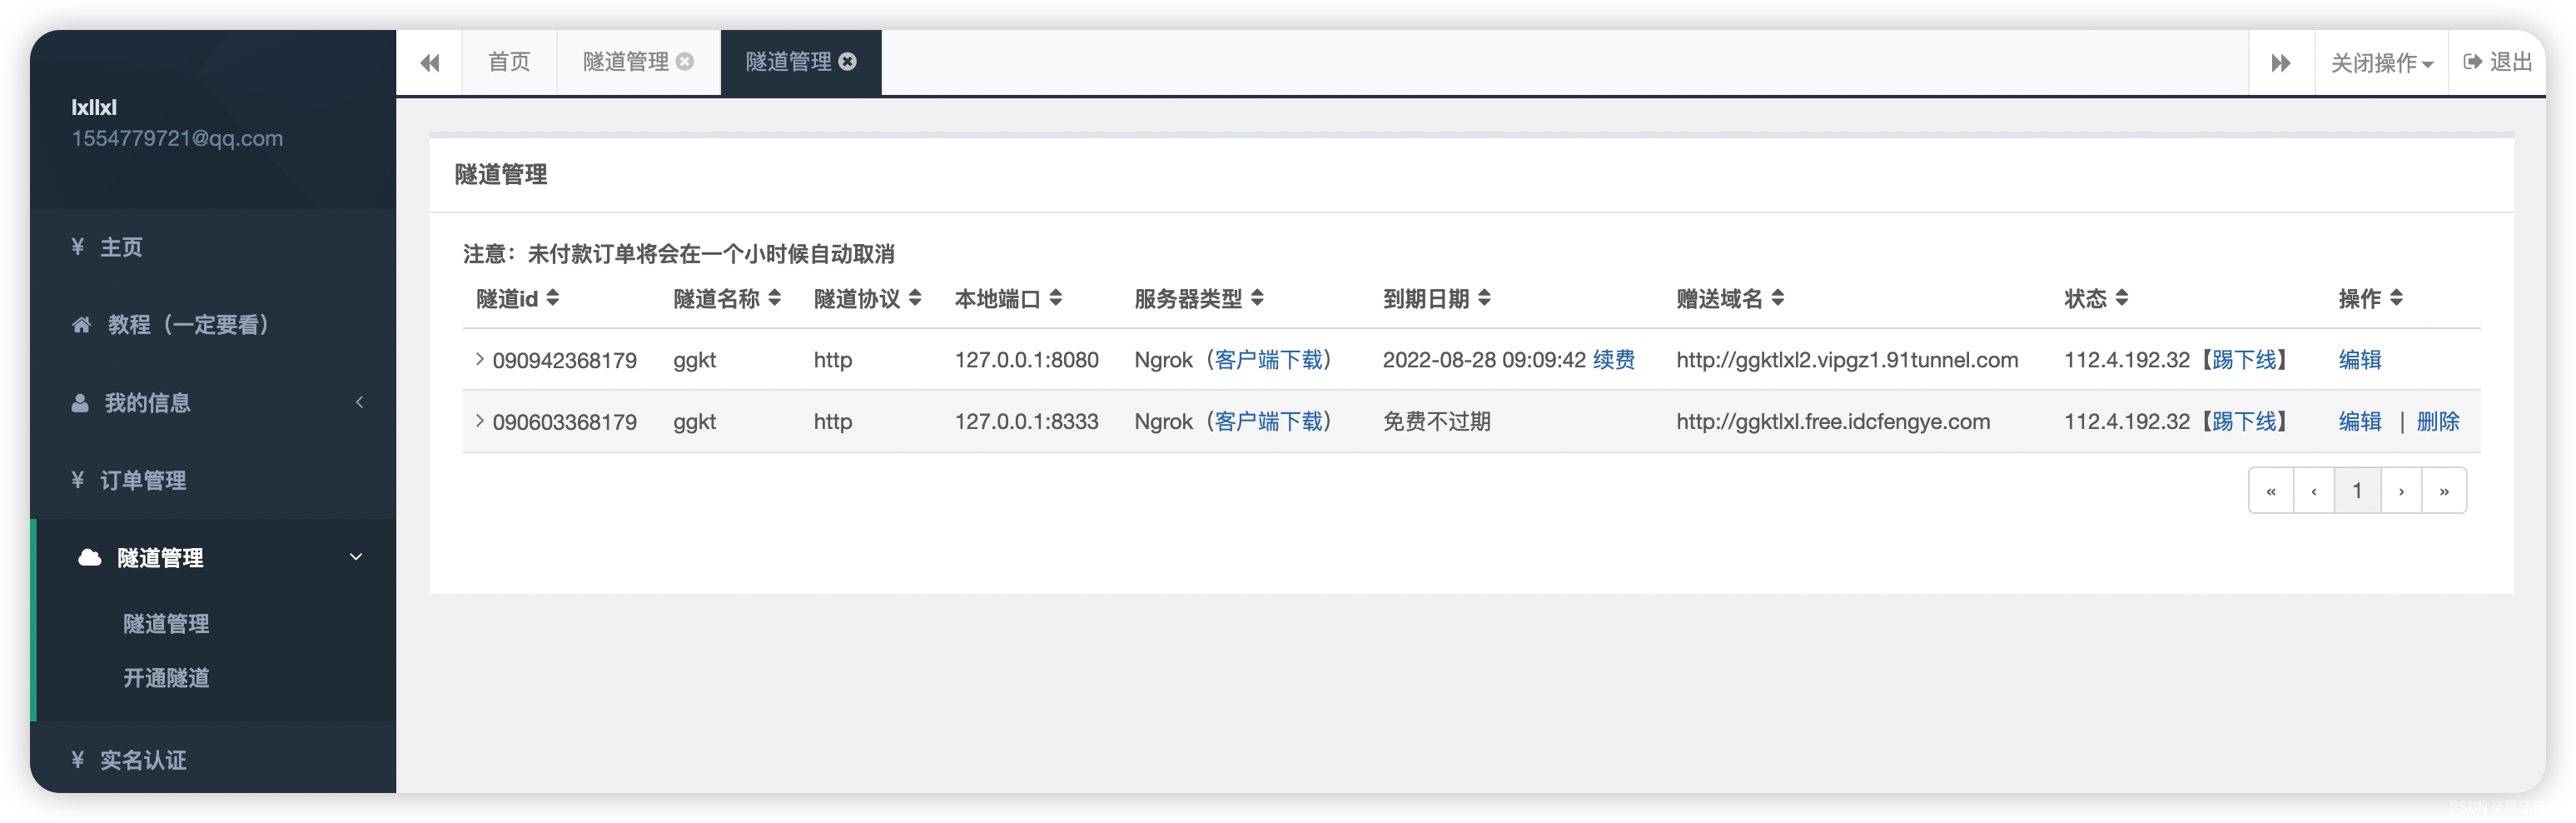Click the username lxllxl in sidebar
This screenshot has width=2576, height=823.
(94, 107)
